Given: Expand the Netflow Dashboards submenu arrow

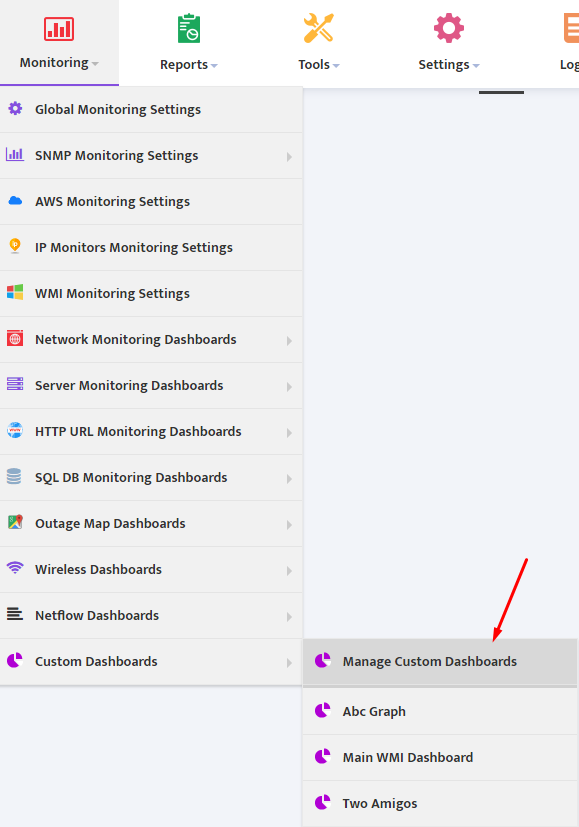Looking at the screenshot, I should 289,617.
